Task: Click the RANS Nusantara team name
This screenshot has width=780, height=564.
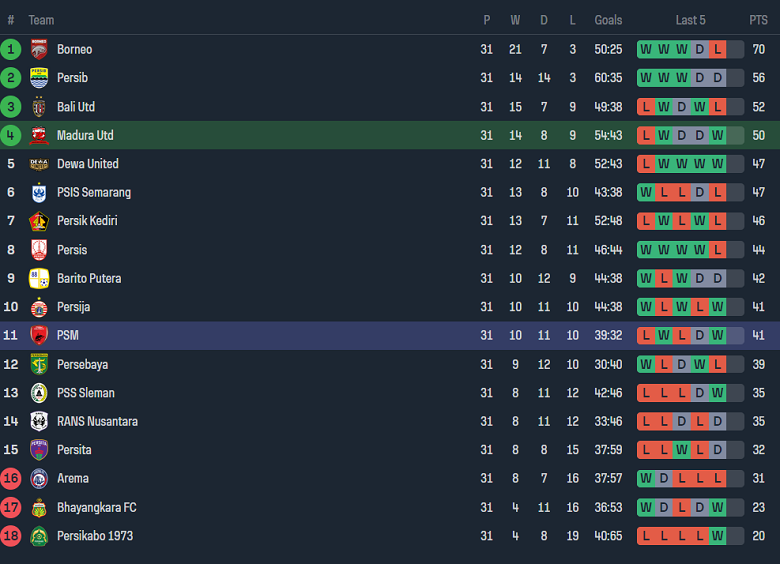Action: point(97,422)
